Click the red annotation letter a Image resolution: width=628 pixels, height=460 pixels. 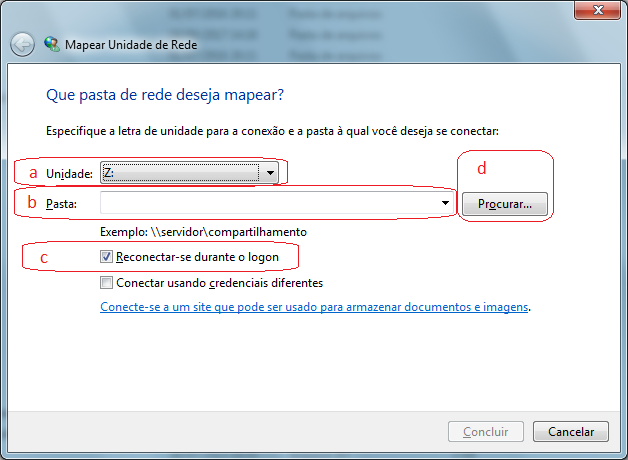click(33, 173)
